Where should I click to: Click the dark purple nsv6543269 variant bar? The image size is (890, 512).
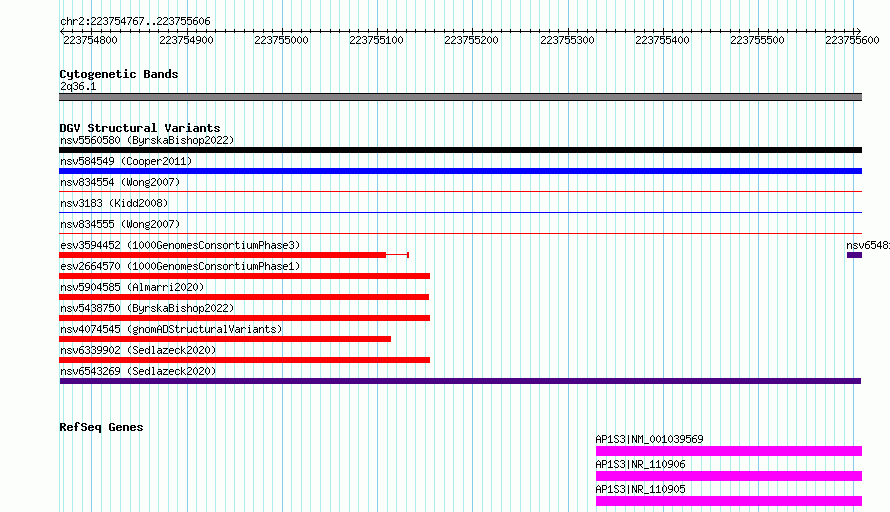tap(460, 381)
